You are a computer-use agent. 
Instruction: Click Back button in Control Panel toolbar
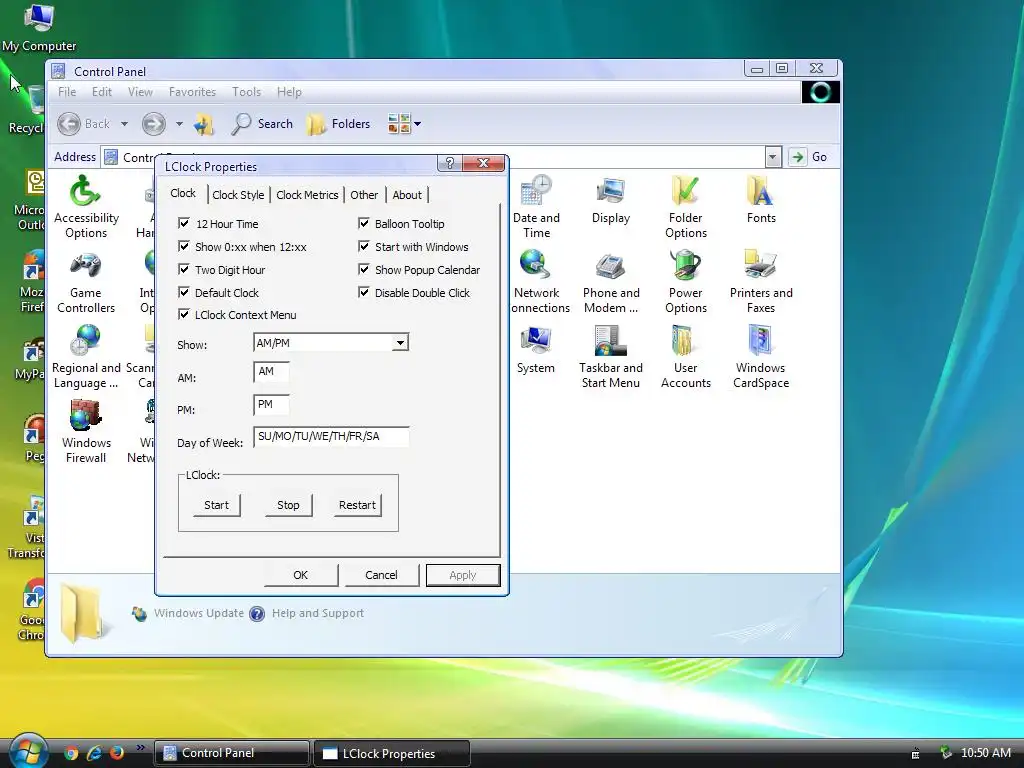84,123
